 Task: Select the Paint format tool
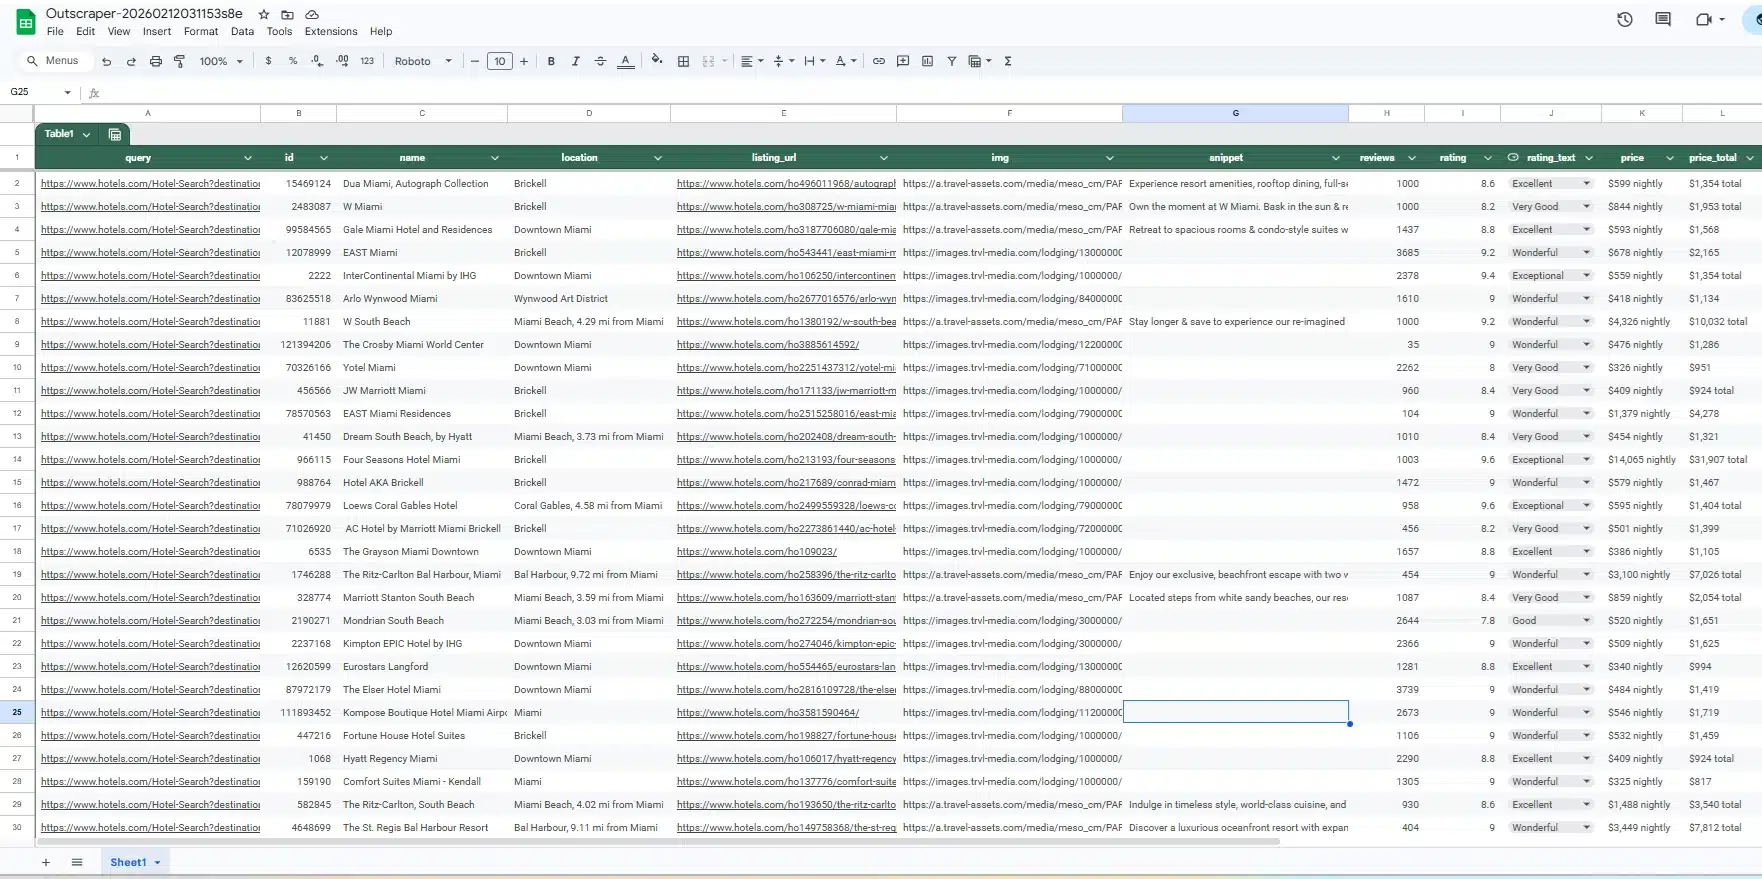pos(180,61)
